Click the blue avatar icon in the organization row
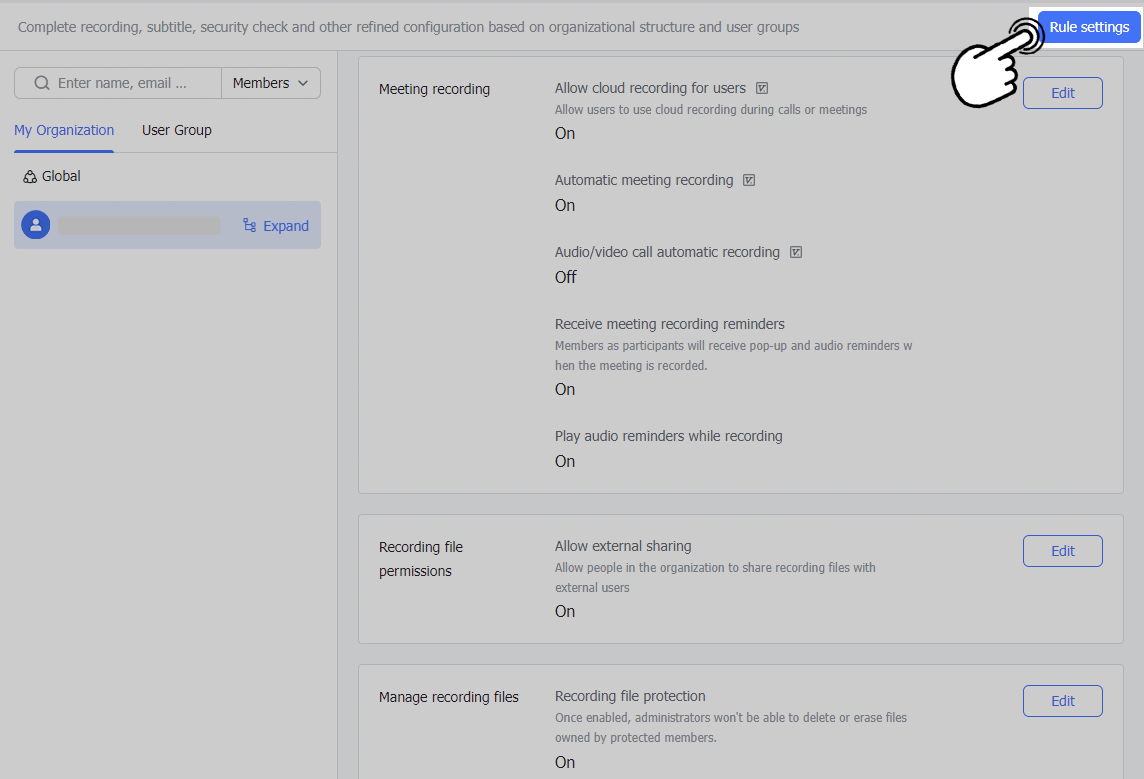 [35, 224]
